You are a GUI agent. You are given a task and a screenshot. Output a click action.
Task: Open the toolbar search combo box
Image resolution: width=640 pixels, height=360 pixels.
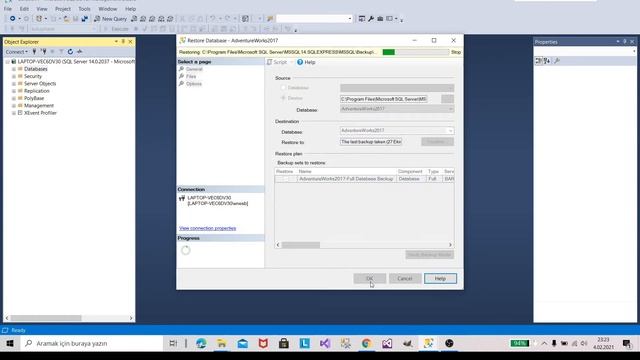pos(314,19)
